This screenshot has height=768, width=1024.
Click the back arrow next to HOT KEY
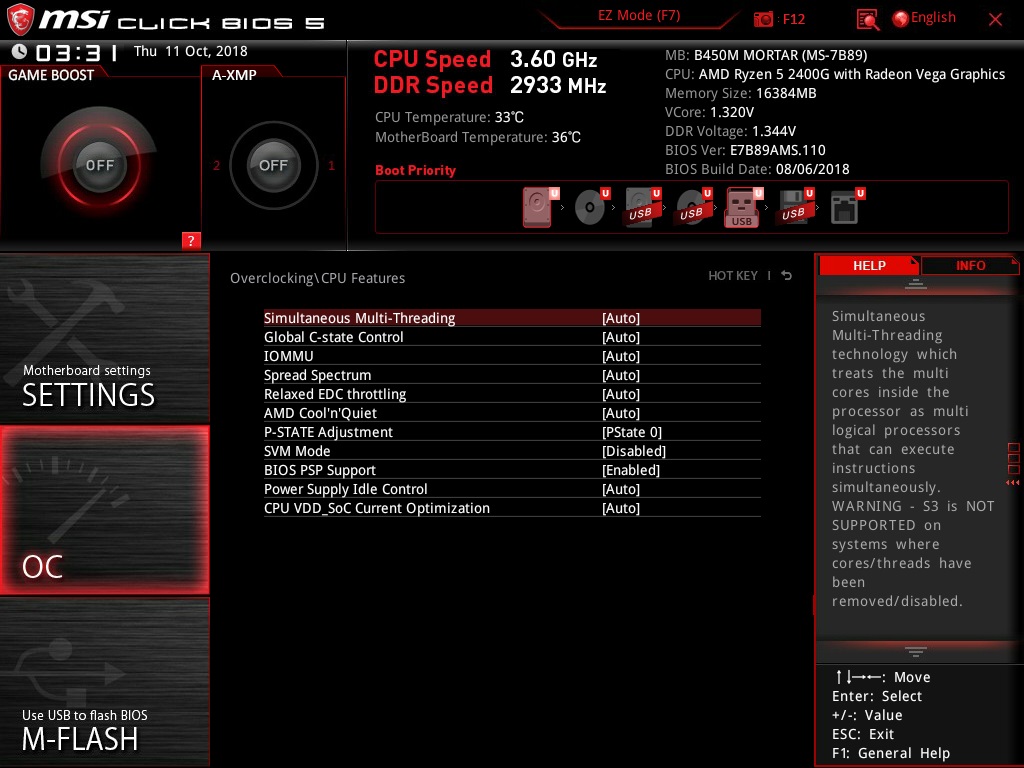pos(787,276)
